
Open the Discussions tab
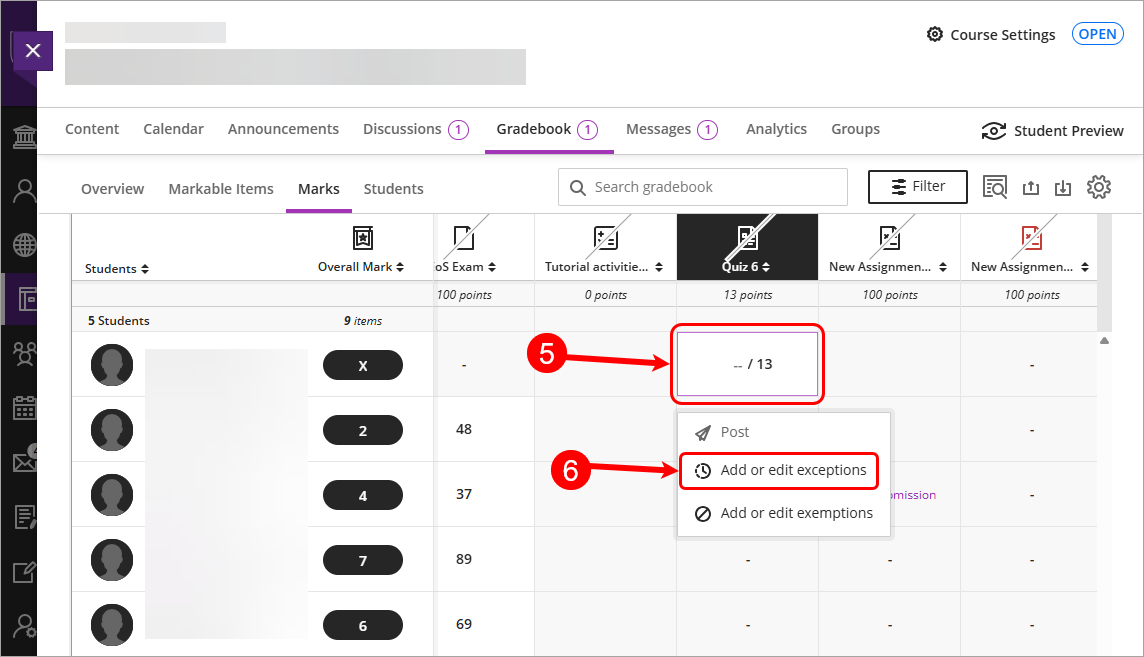click(402, 129)
